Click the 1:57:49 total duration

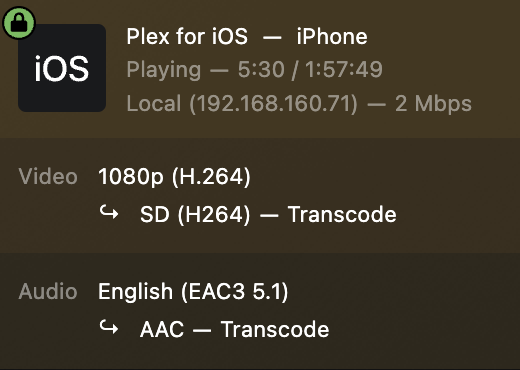pos(344,69)
